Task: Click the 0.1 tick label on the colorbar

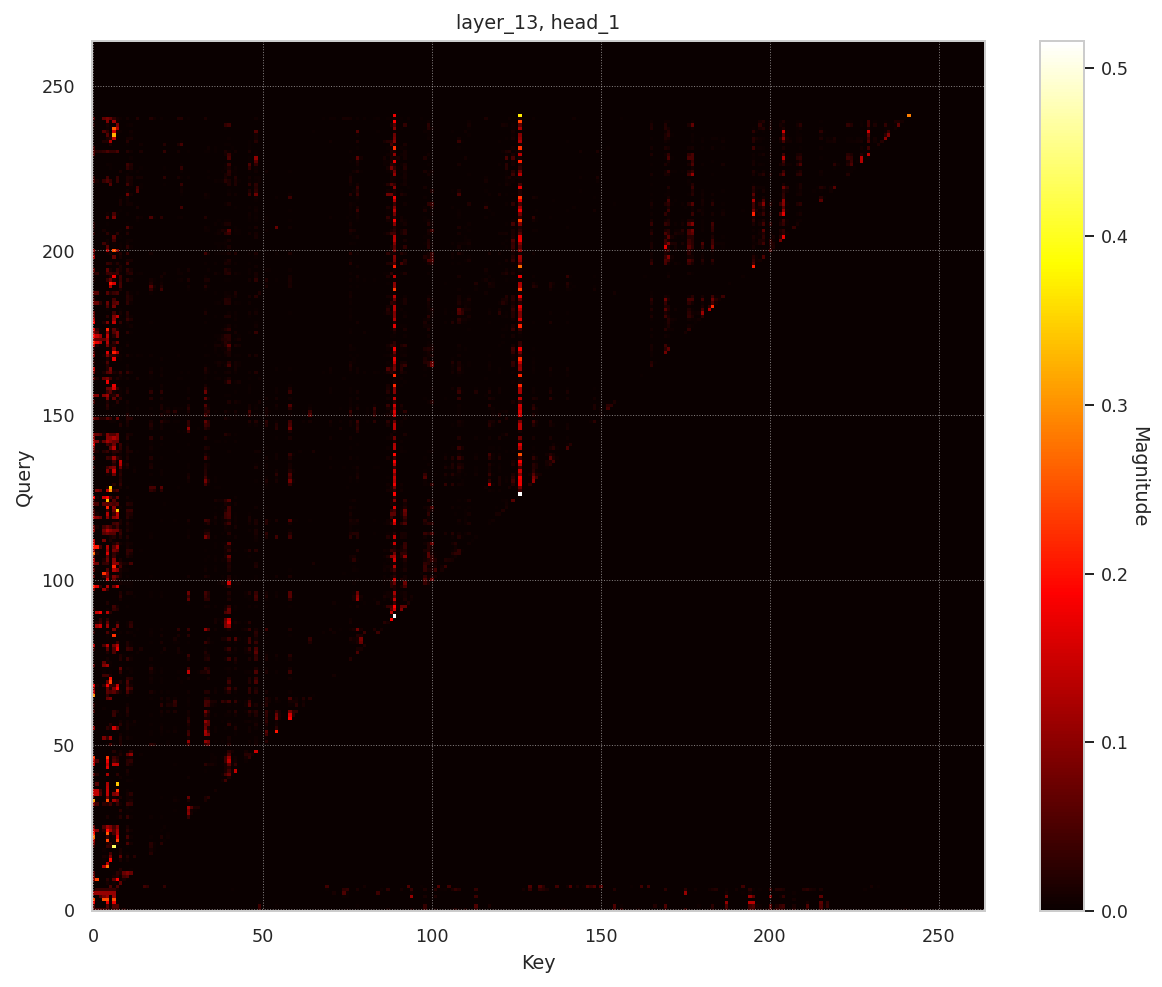Action: pyautogui.click(x=1111, y=742)
